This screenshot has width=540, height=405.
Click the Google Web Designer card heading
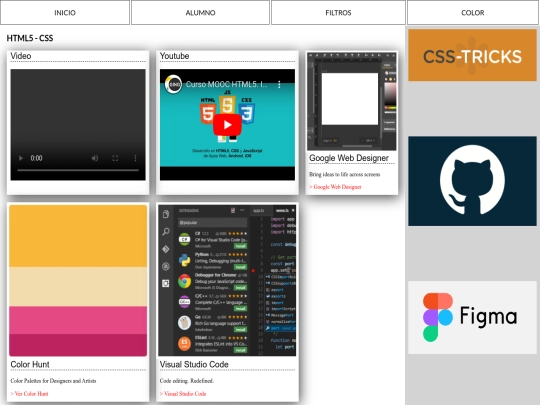[349, 158]
